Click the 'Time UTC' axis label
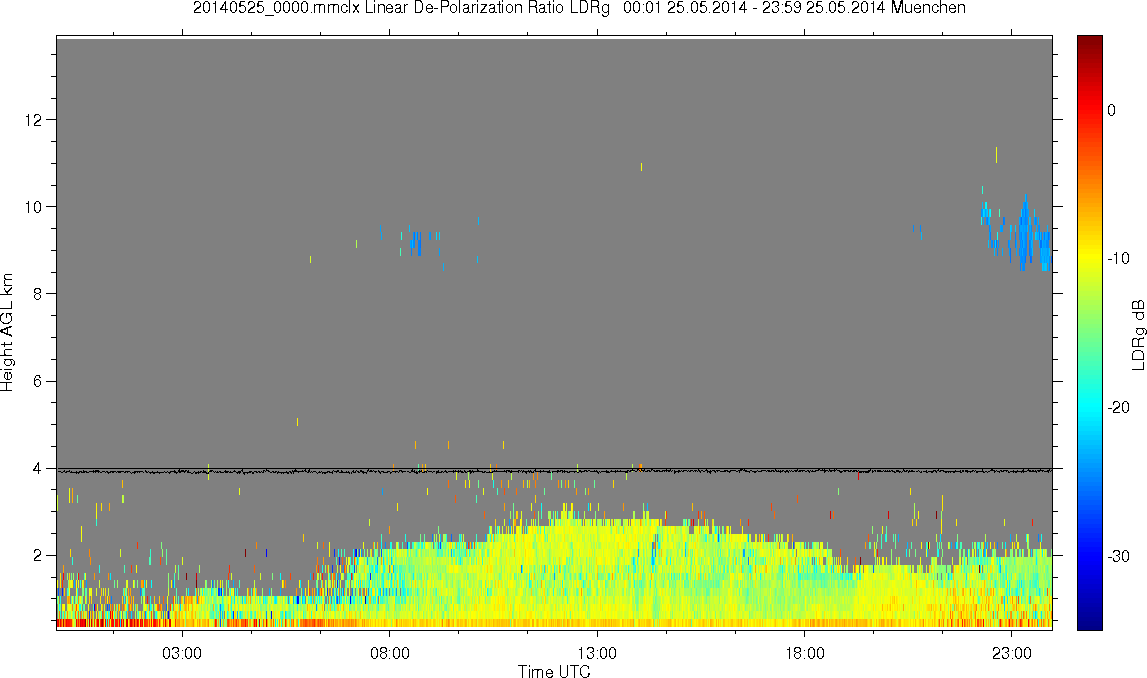 554,671
